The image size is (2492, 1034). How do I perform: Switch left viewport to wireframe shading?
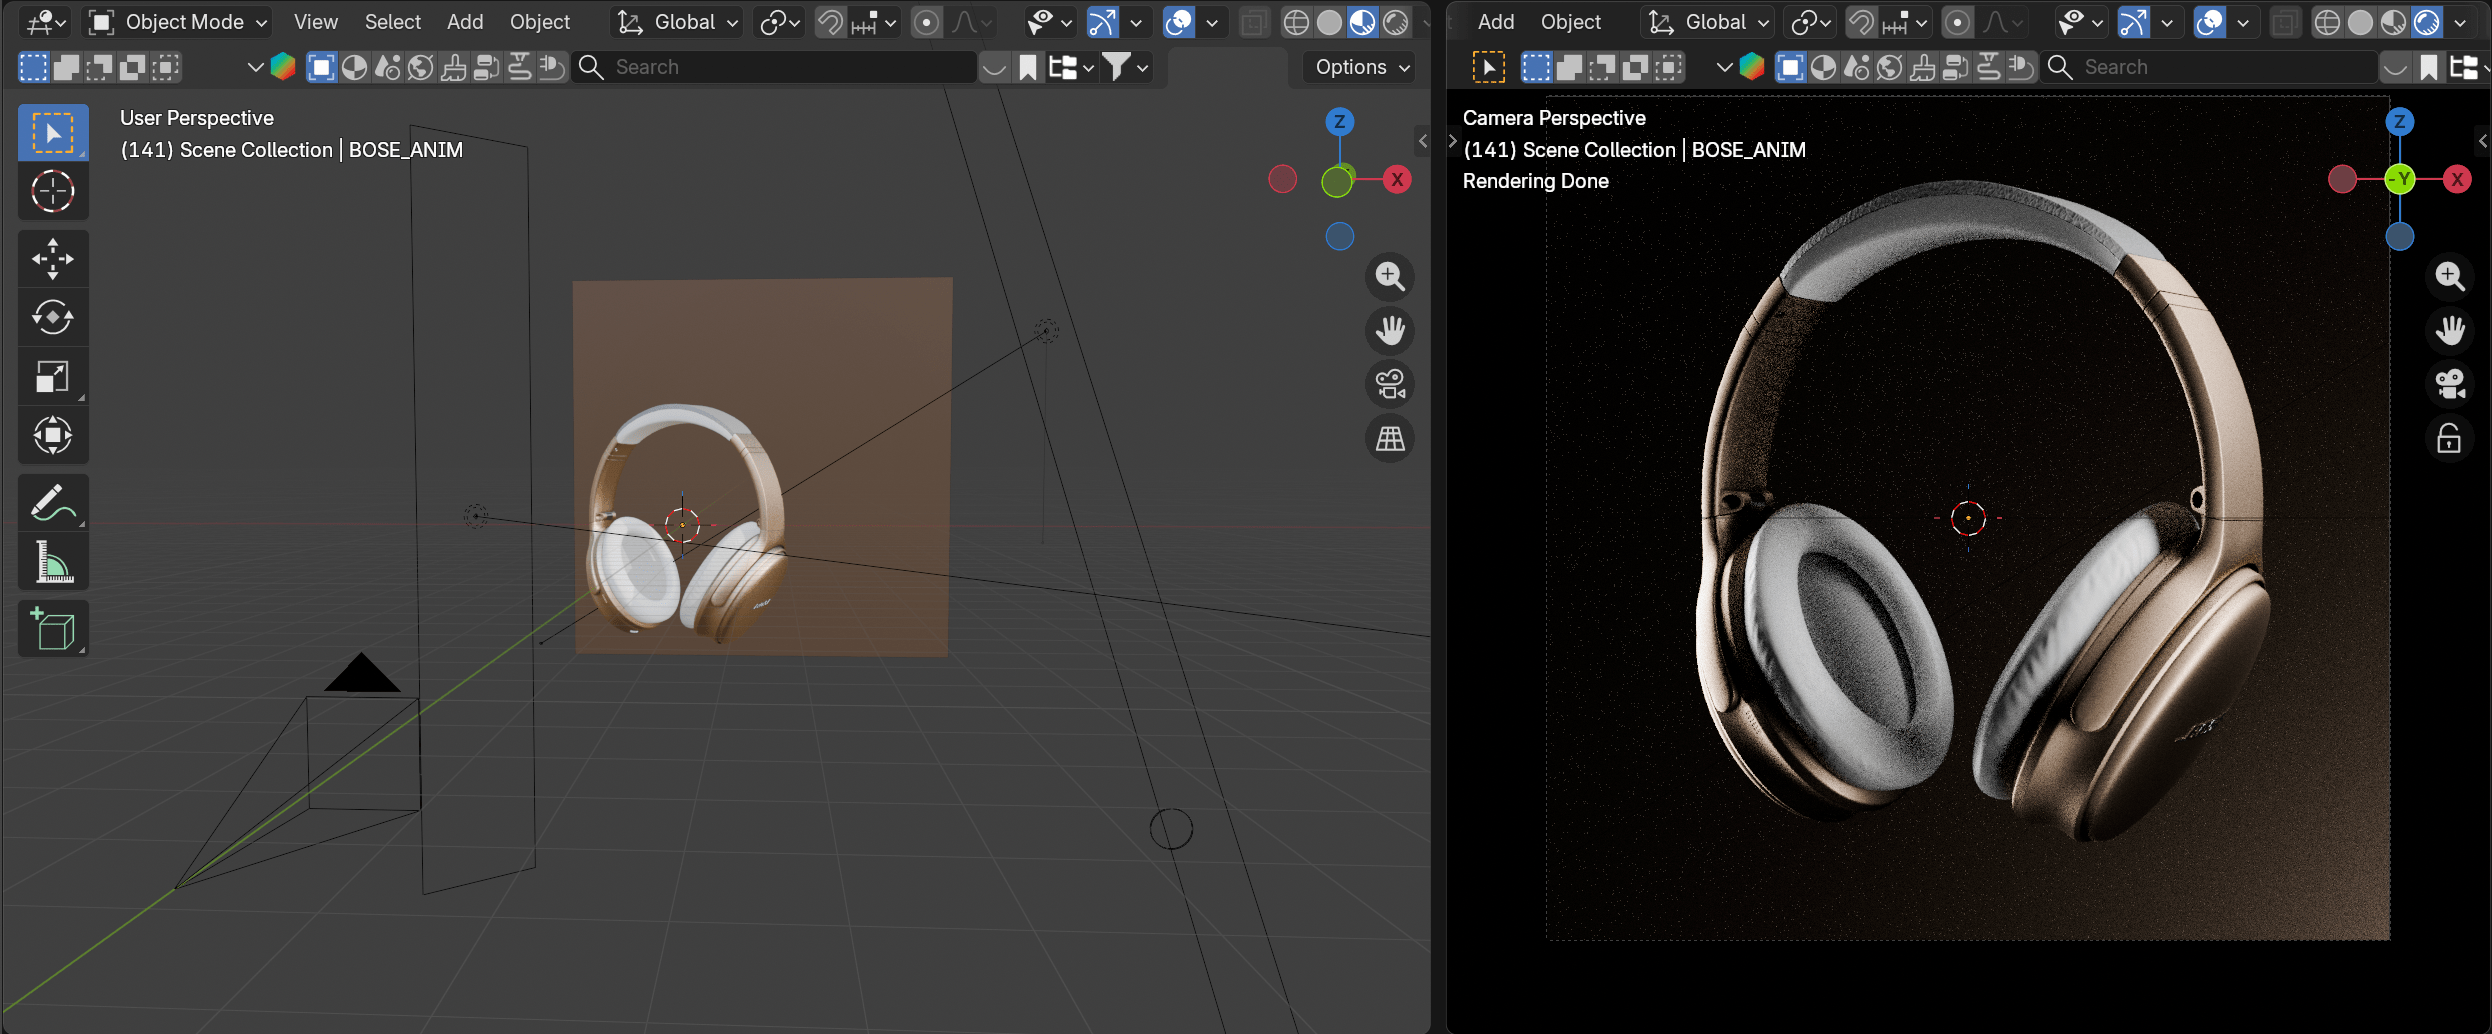[x=1296, y=22]
